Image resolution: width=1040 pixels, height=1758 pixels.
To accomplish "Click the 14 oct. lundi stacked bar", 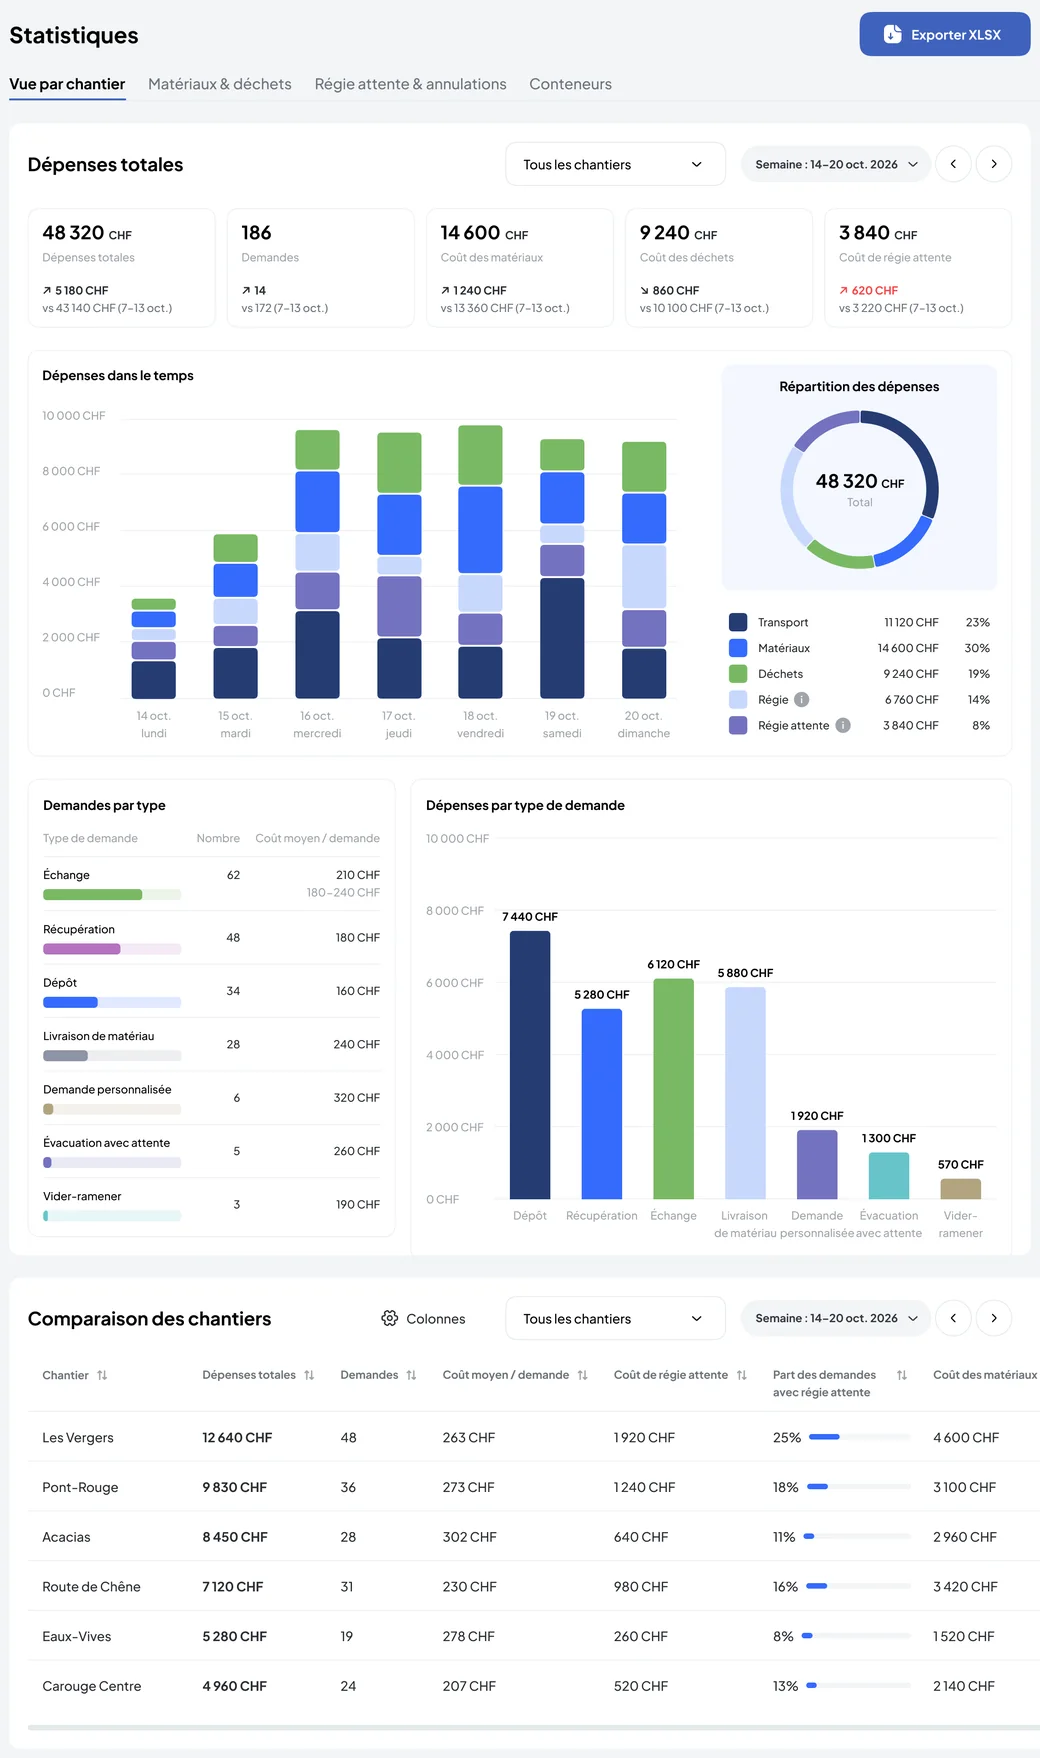I will 154,648.
